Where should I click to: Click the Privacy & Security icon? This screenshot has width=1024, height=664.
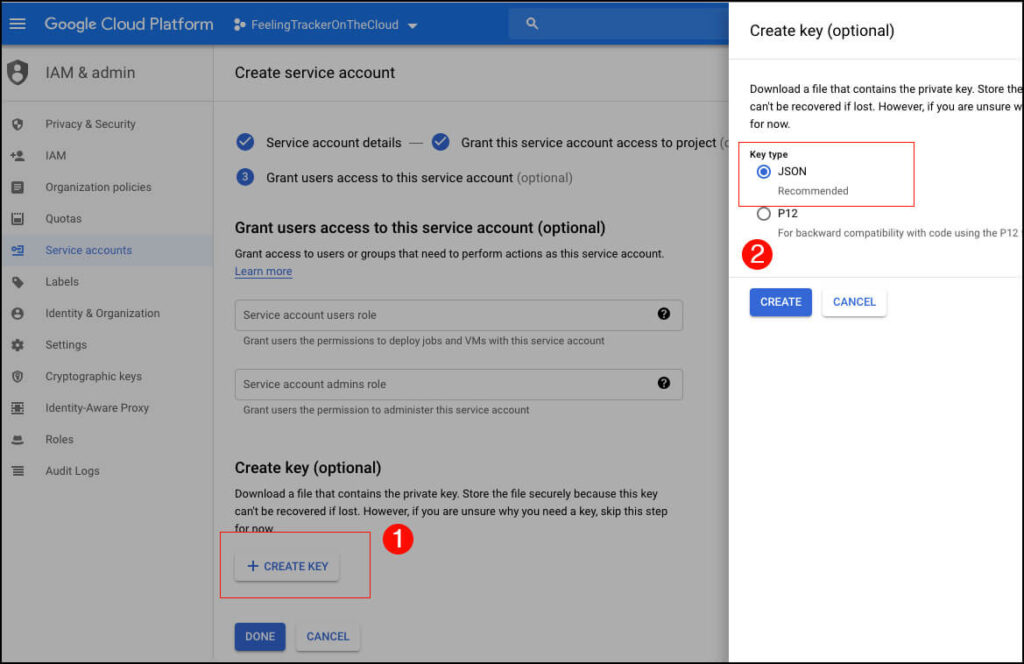click(18, 124)
